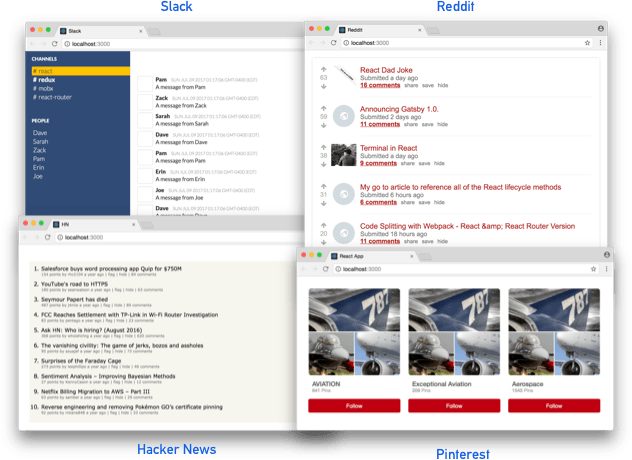This screenshot has width=632, height=460.
Task: Open the # redux channel in Slack
Action: pos(44,80)
